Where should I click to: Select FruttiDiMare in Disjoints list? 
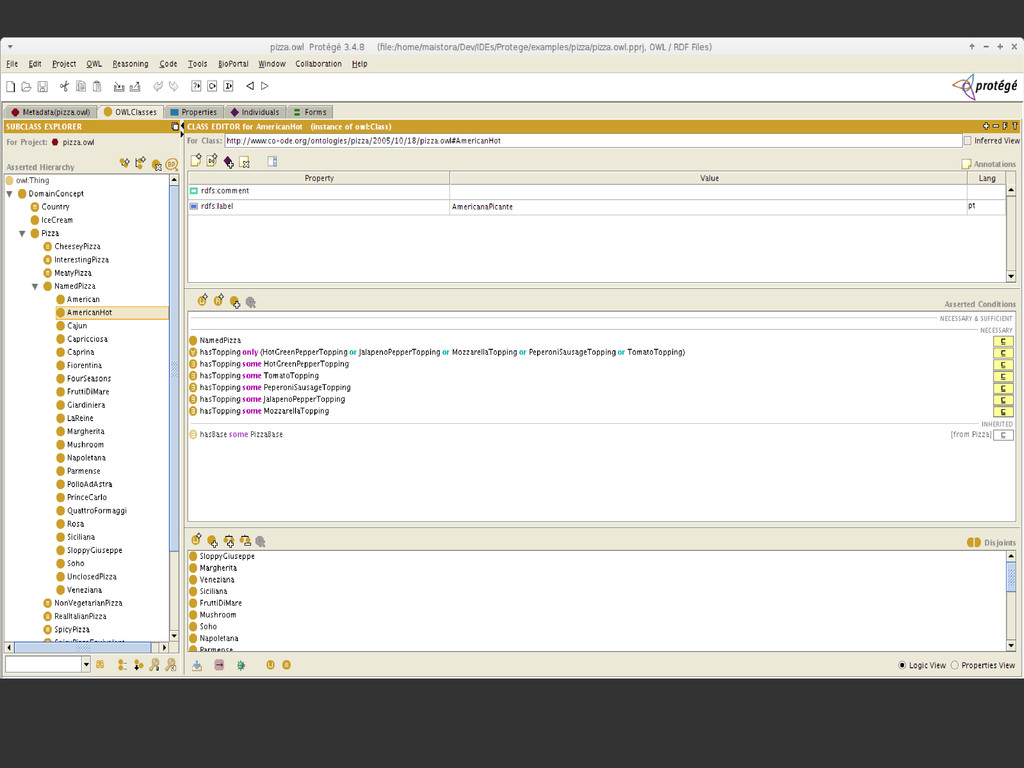tap(221, 603)
